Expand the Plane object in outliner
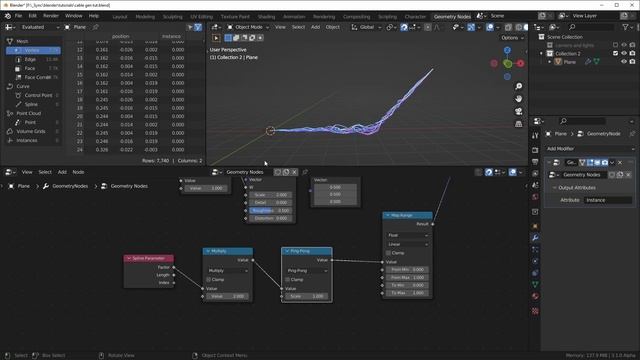 549,62
